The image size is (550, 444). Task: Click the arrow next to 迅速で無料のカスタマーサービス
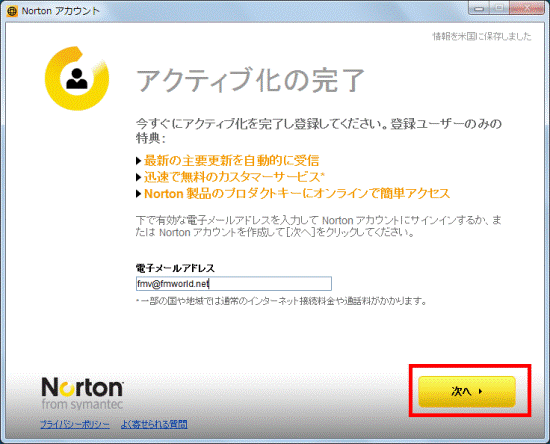pyautogui.click(x=139, y=177)
